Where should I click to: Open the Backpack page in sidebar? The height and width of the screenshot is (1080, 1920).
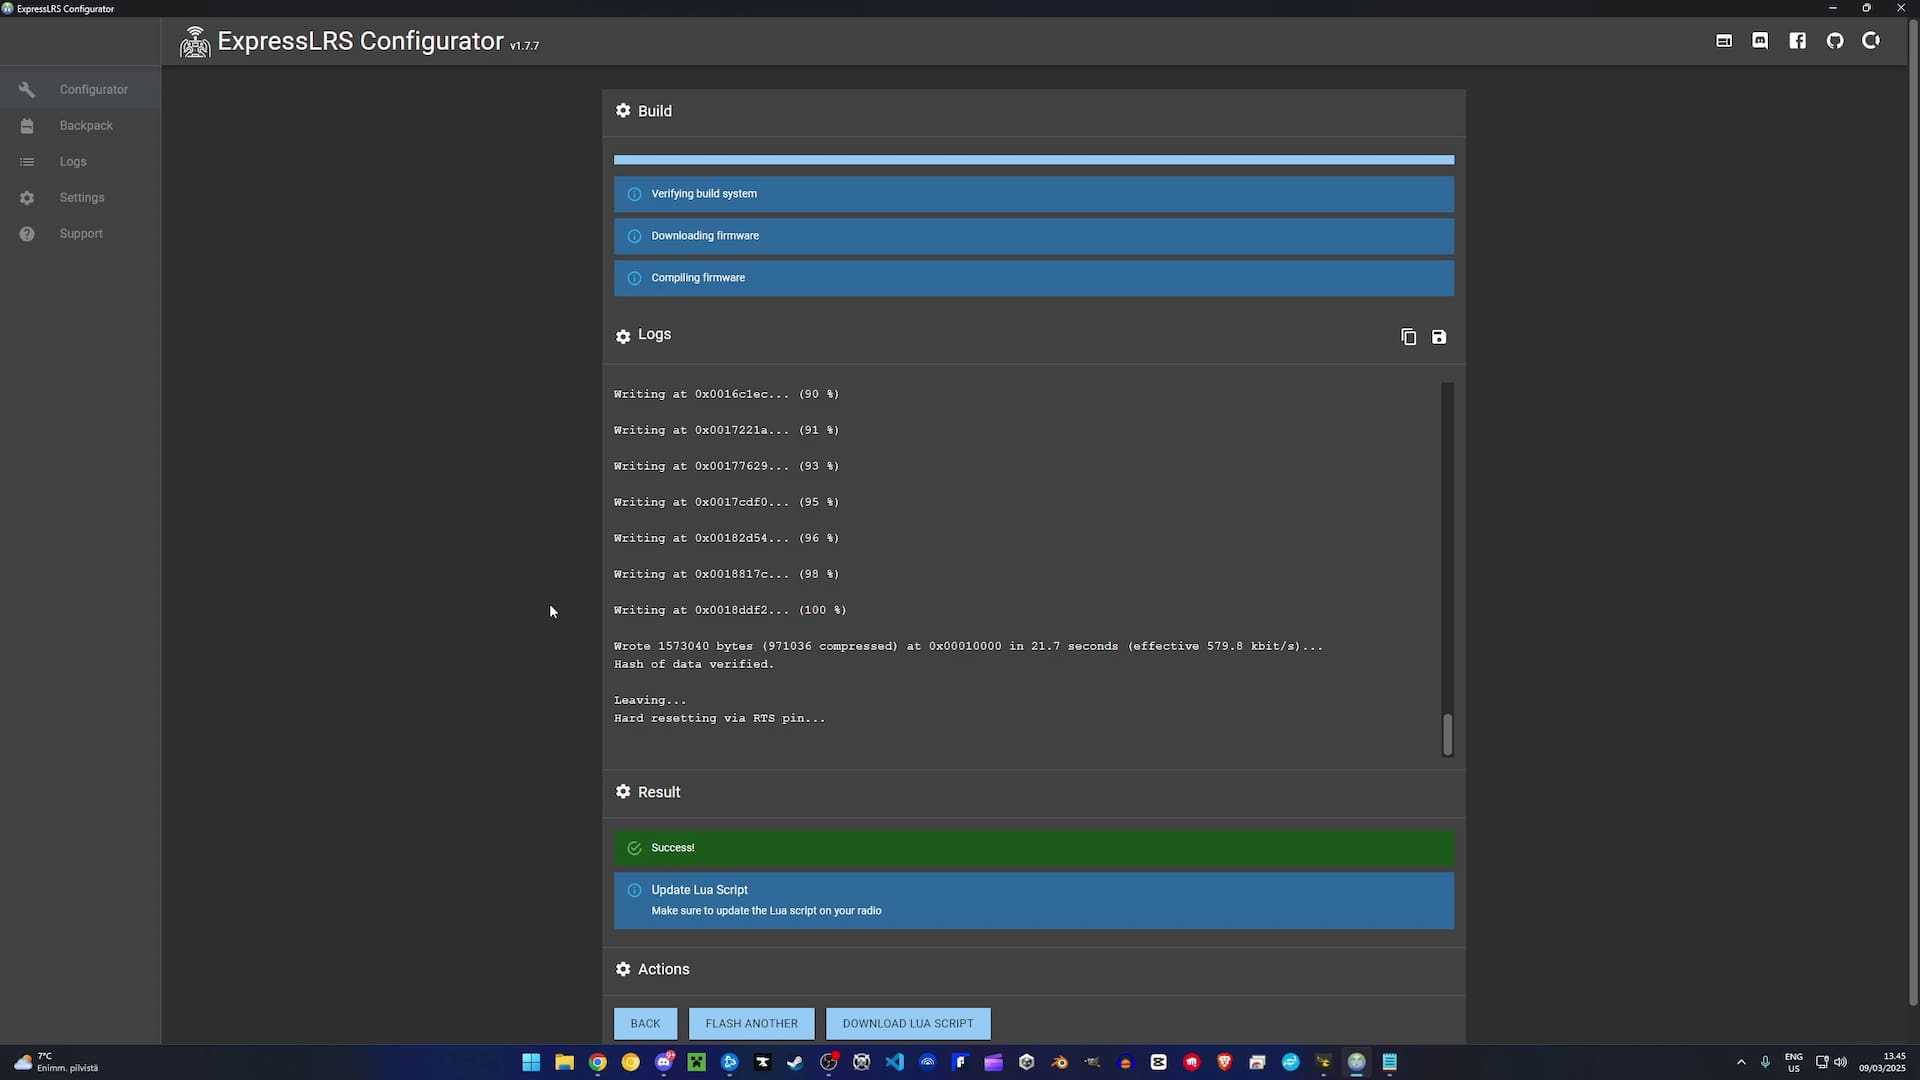pyautogui.click(x=80, y=125)
